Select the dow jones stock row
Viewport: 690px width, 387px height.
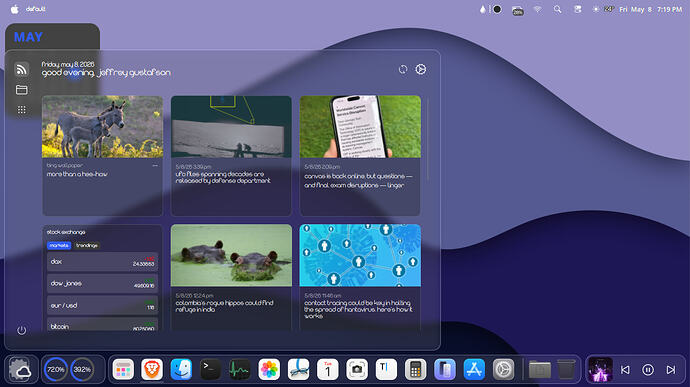point(102,284)
